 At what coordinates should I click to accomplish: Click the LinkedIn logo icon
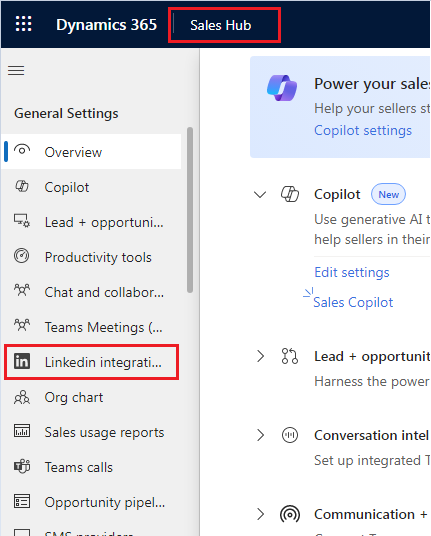22,361
